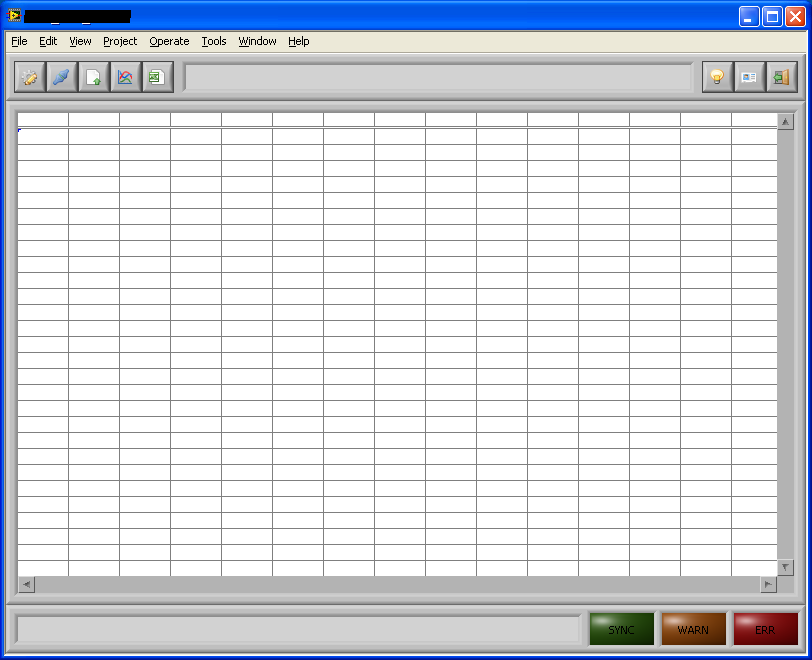Click the long text field in the toolbar

click(x=439, y=77)
